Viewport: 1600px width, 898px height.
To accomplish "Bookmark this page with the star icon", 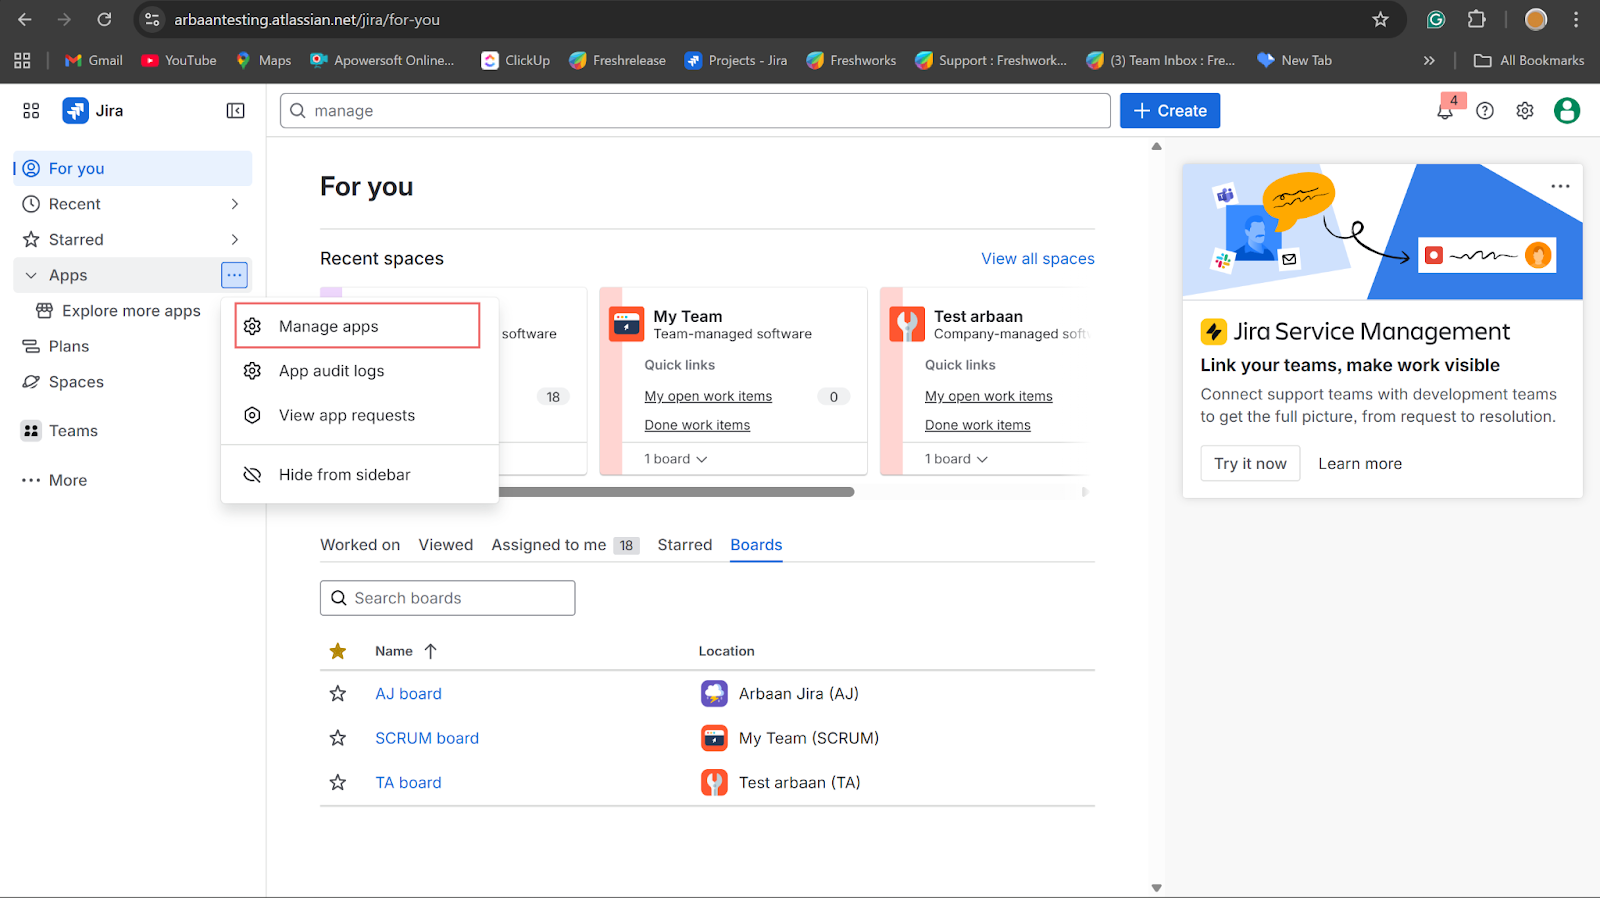I will pos(1380,20).
